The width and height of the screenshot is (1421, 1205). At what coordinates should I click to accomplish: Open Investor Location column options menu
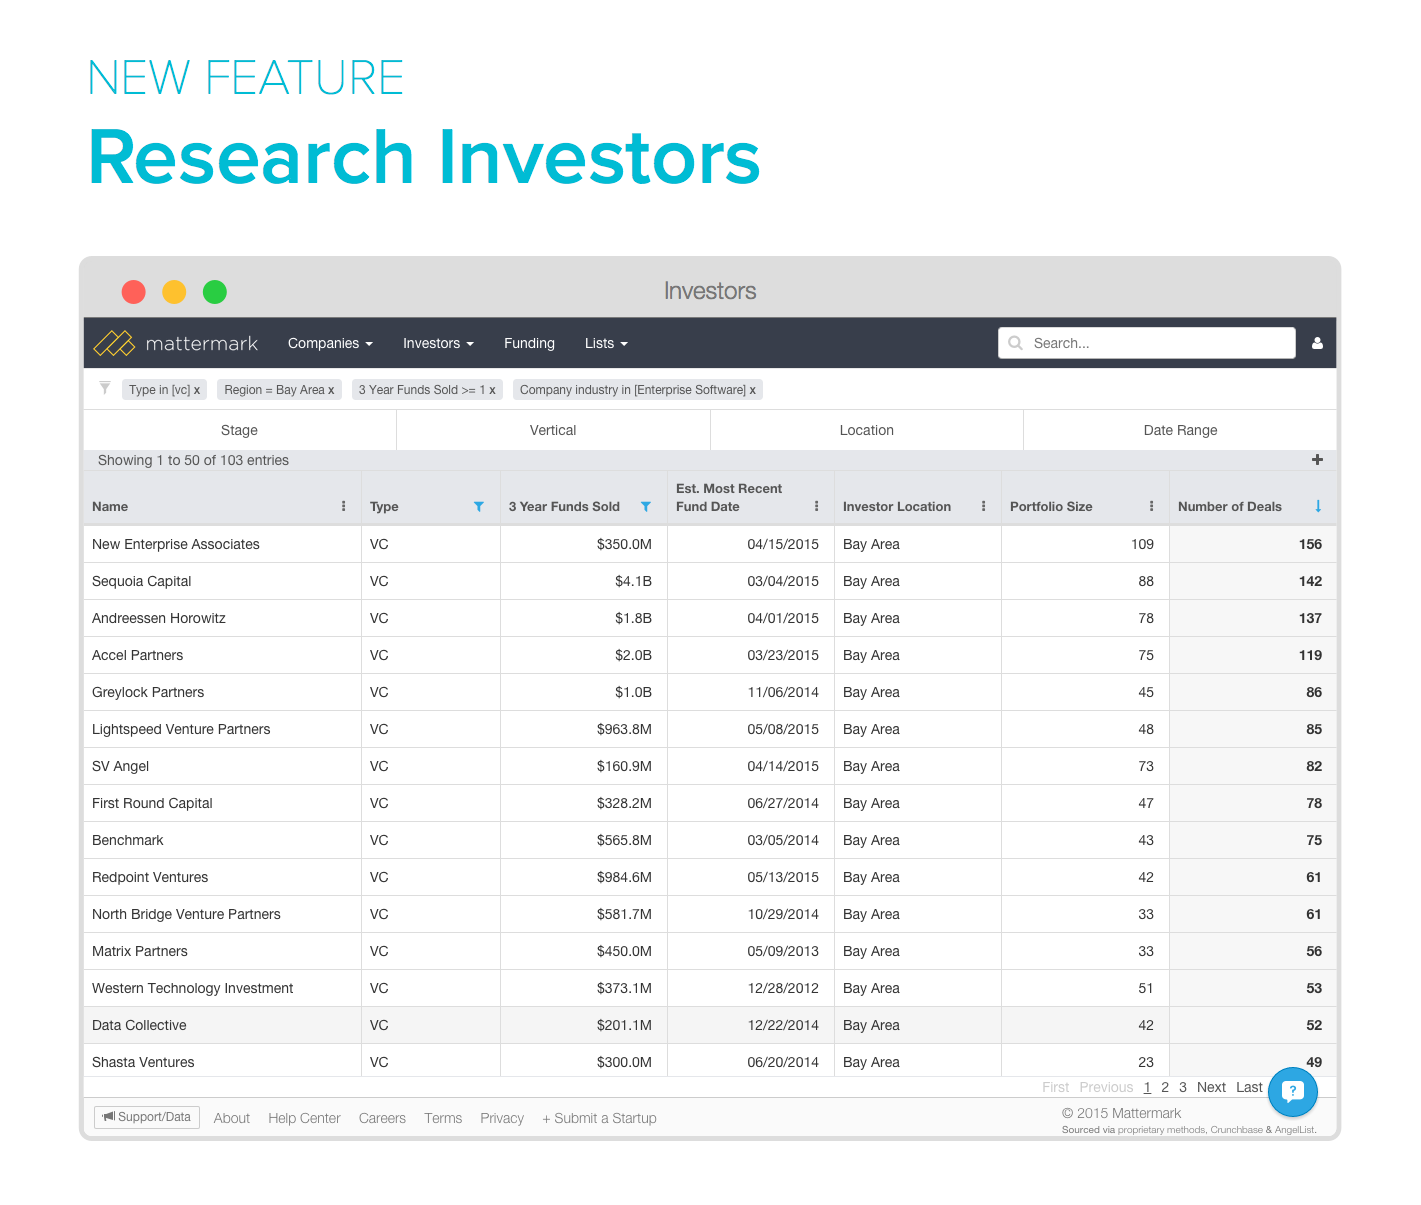tap(984, 506)
